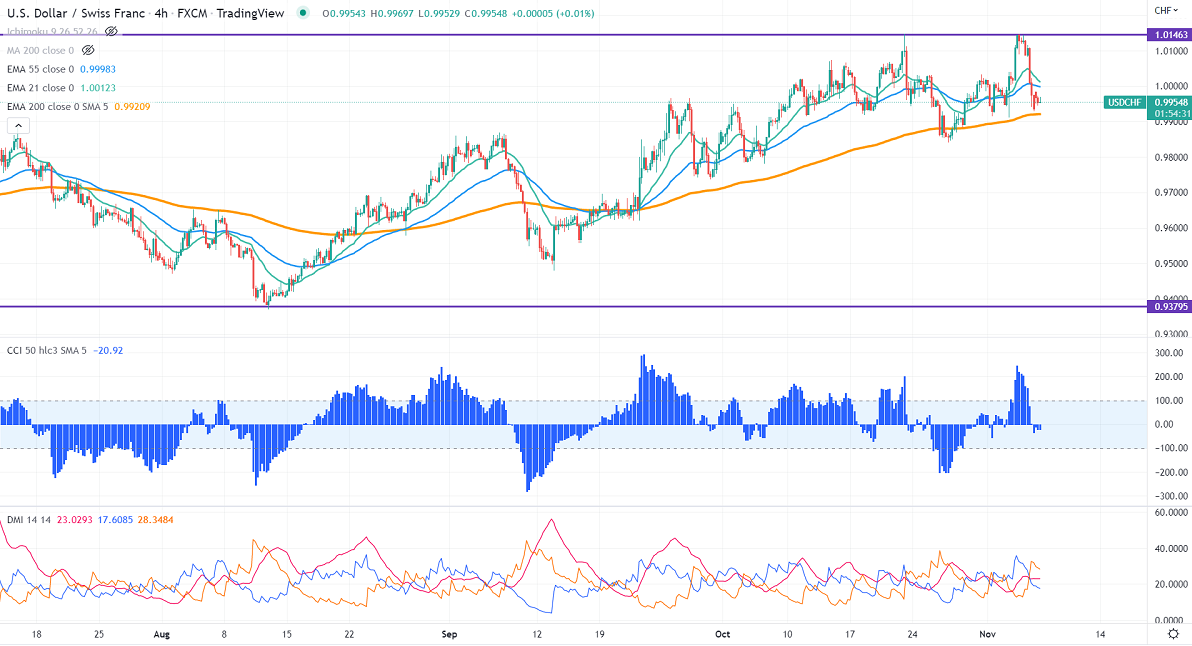
Task: Click the EMA 200 value 0.99209
Action: tap(132, 107)
